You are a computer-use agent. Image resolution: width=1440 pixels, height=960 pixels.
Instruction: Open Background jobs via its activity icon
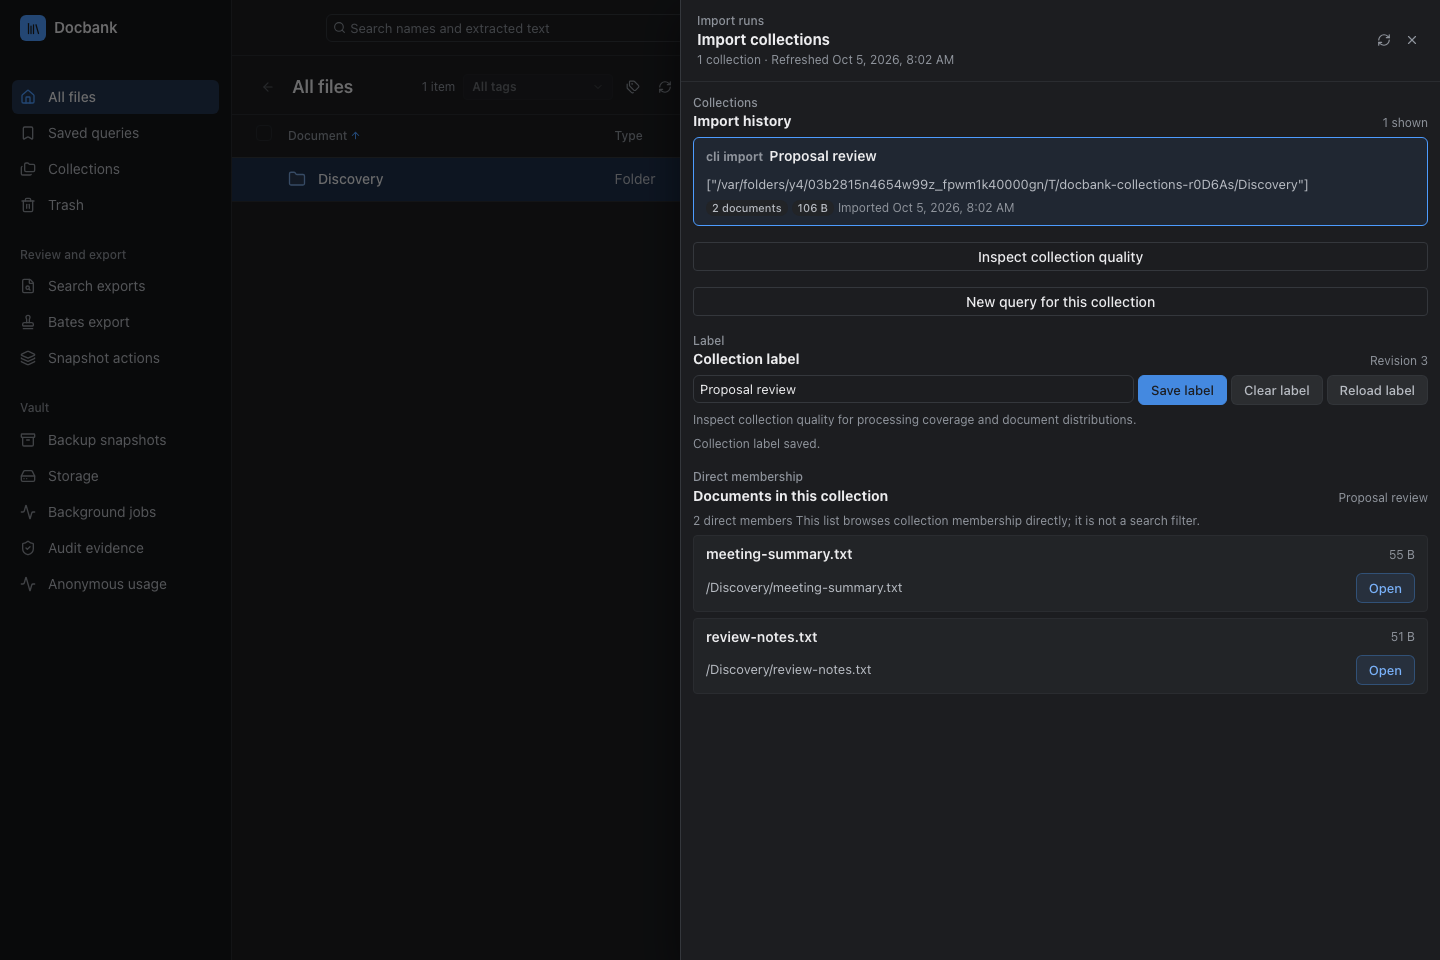(28, 512)
